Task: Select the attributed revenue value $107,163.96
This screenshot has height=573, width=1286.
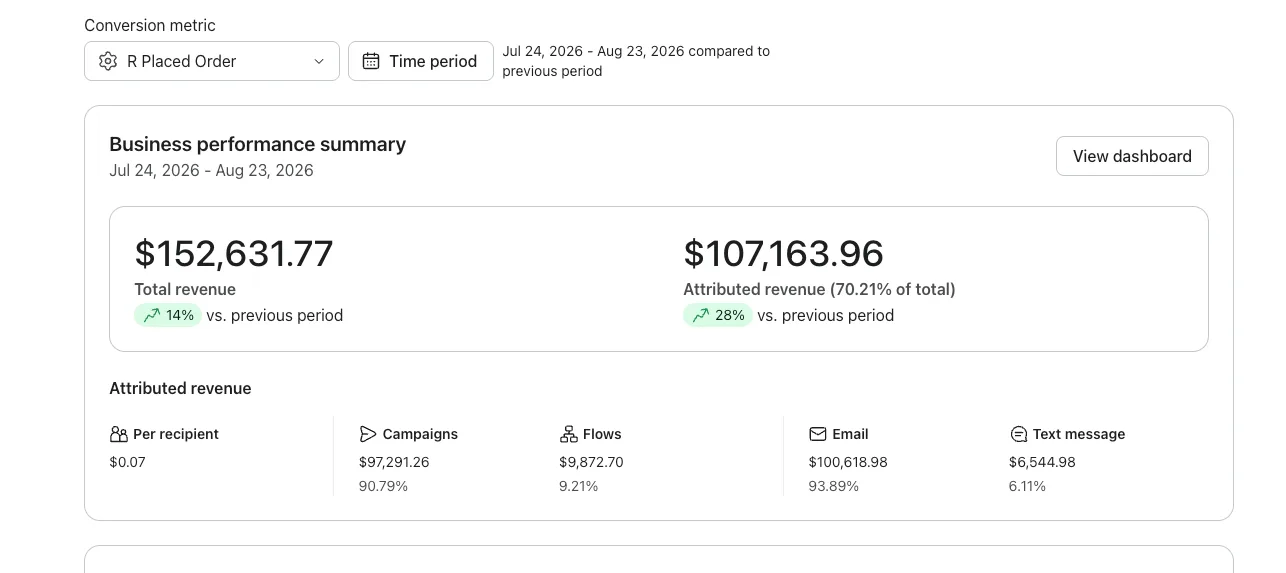Action: tap(783, 254)
